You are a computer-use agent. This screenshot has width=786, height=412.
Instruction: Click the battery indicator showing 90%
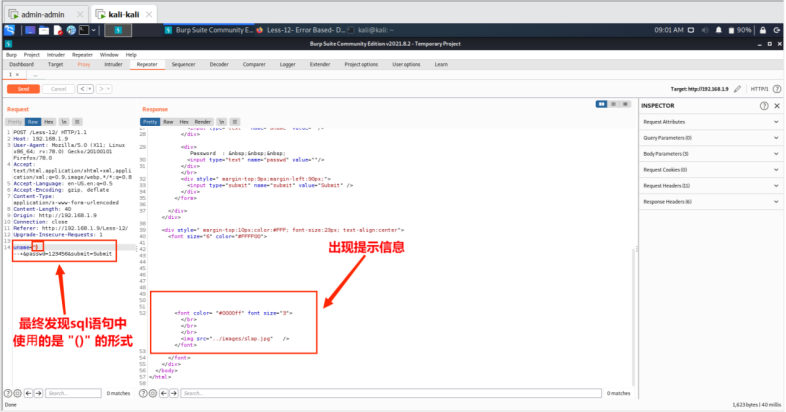pyautogui.click(x=740, y=30)
